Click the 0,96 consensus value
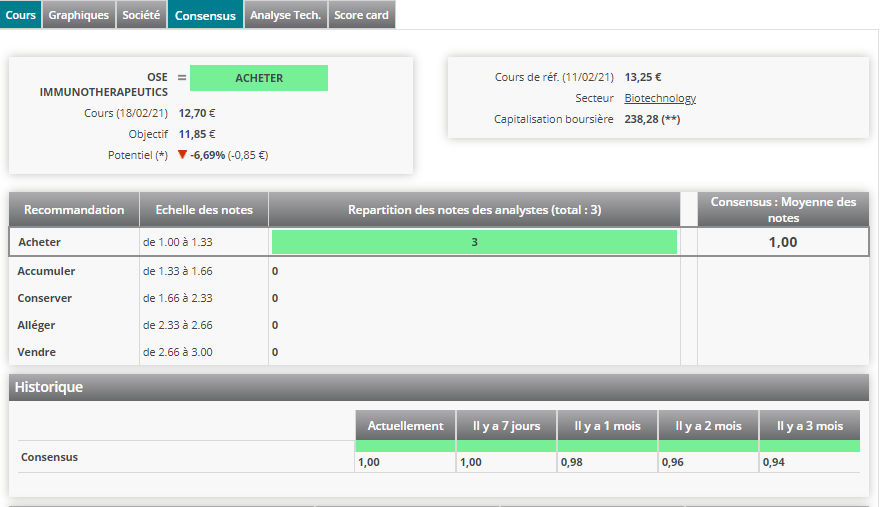886x507 pixels. (672, 462)
